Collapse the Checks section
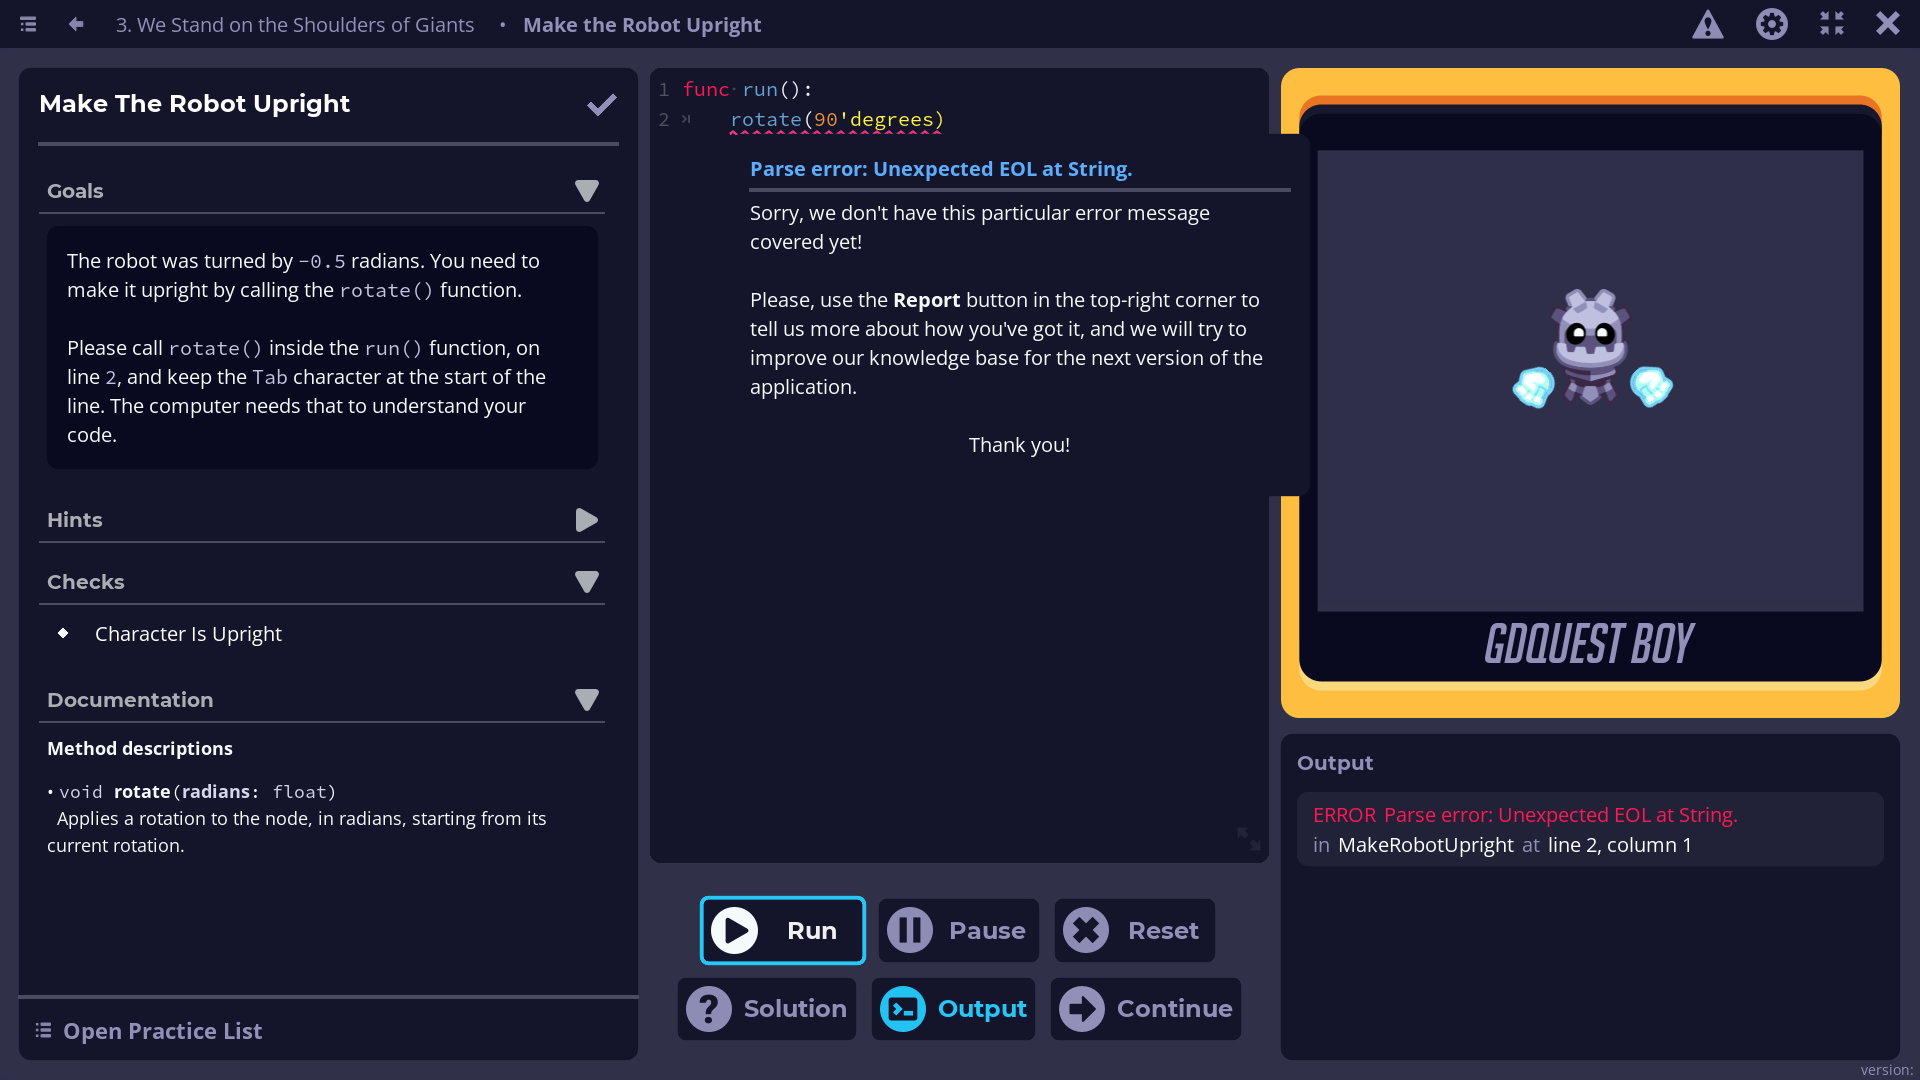Image resolution: width=1920 pixels, height=1080 pixels. [x=587, y=582]
